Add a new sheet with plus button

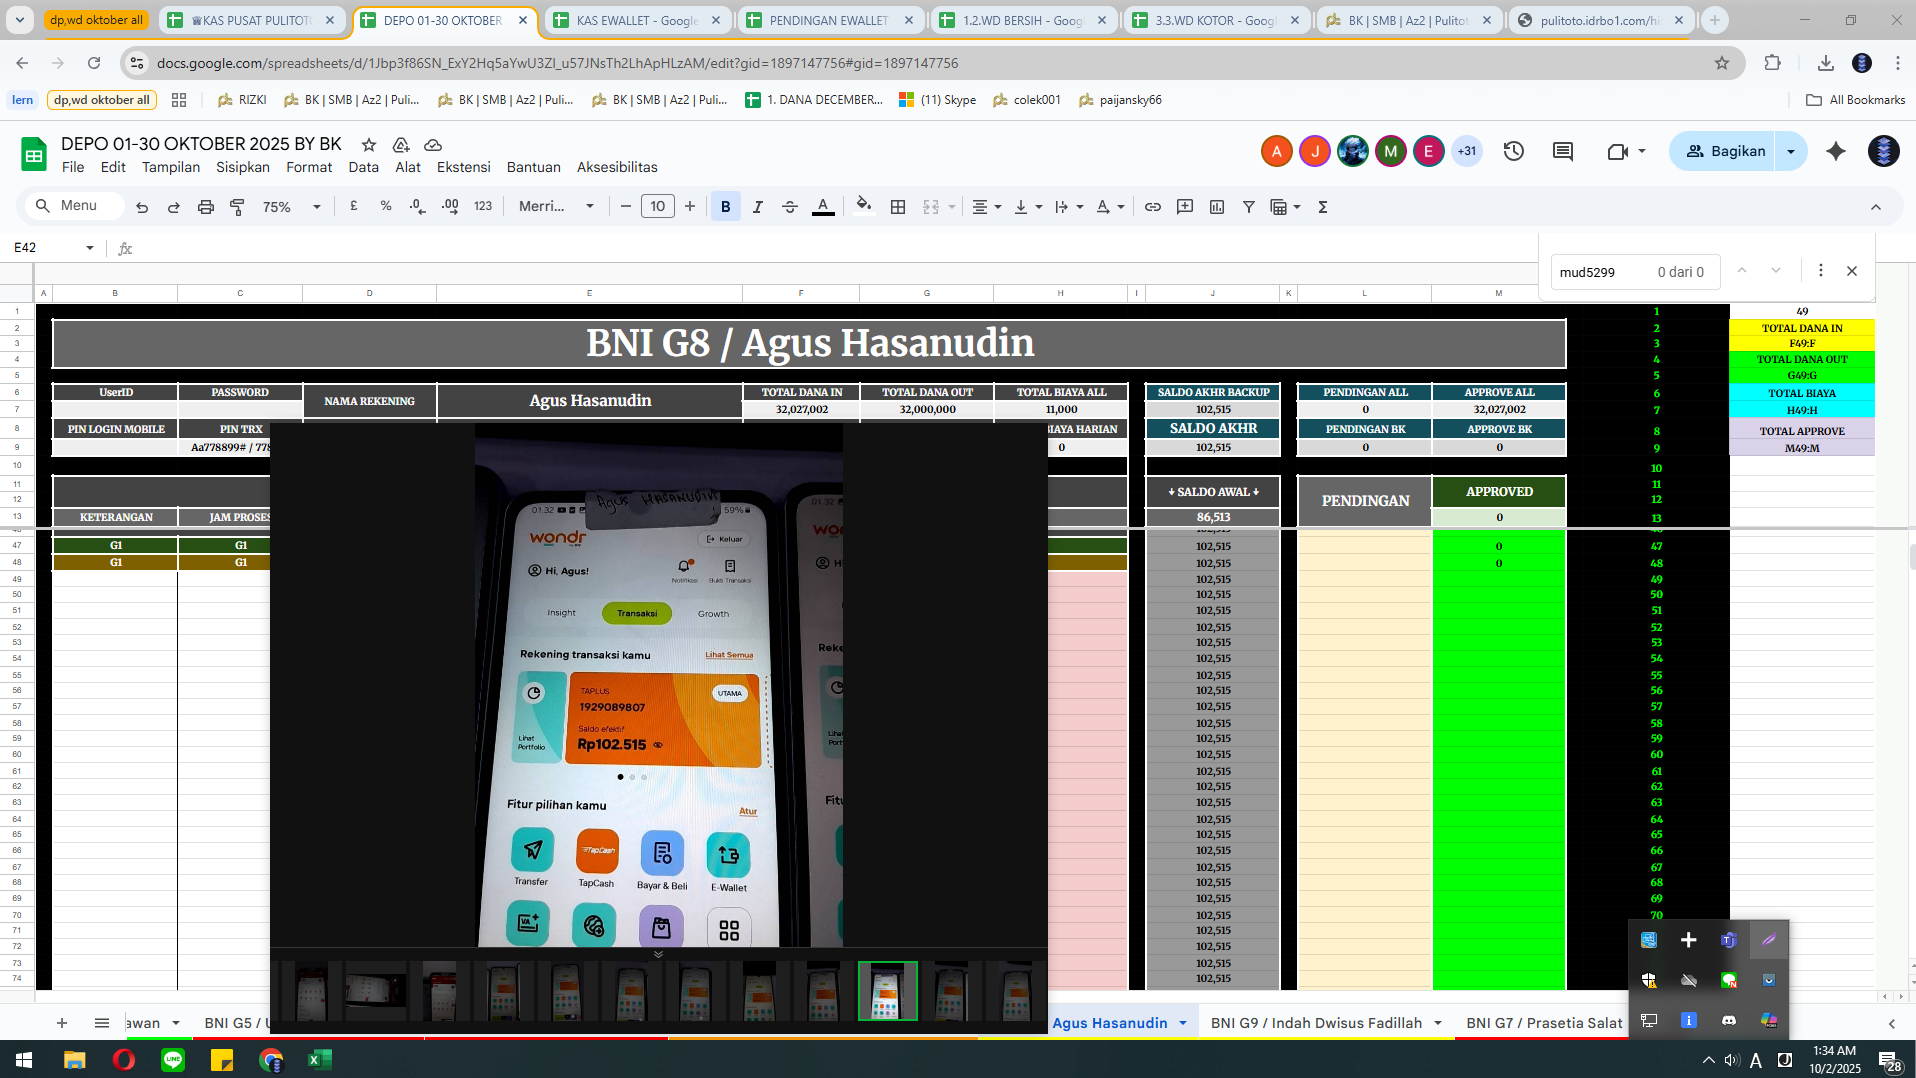[x=62, y=1023]
